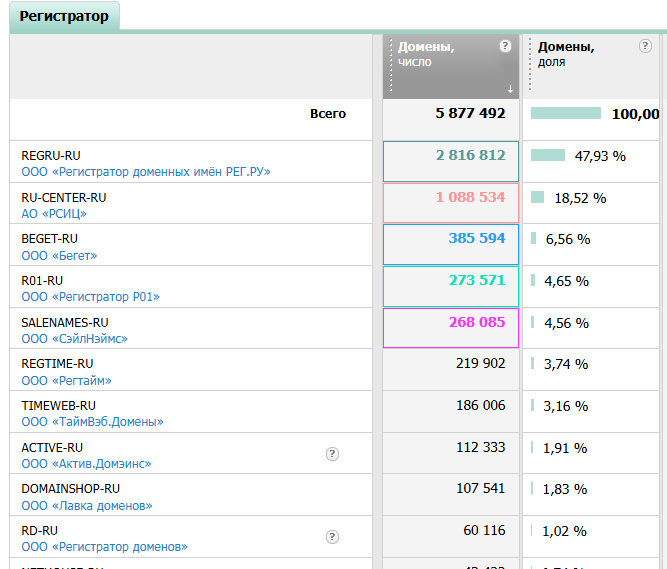Viewport: 667px width, 569px height.
Task: Open link ООО «СэйлНэймс»
Action: point(74,339)
